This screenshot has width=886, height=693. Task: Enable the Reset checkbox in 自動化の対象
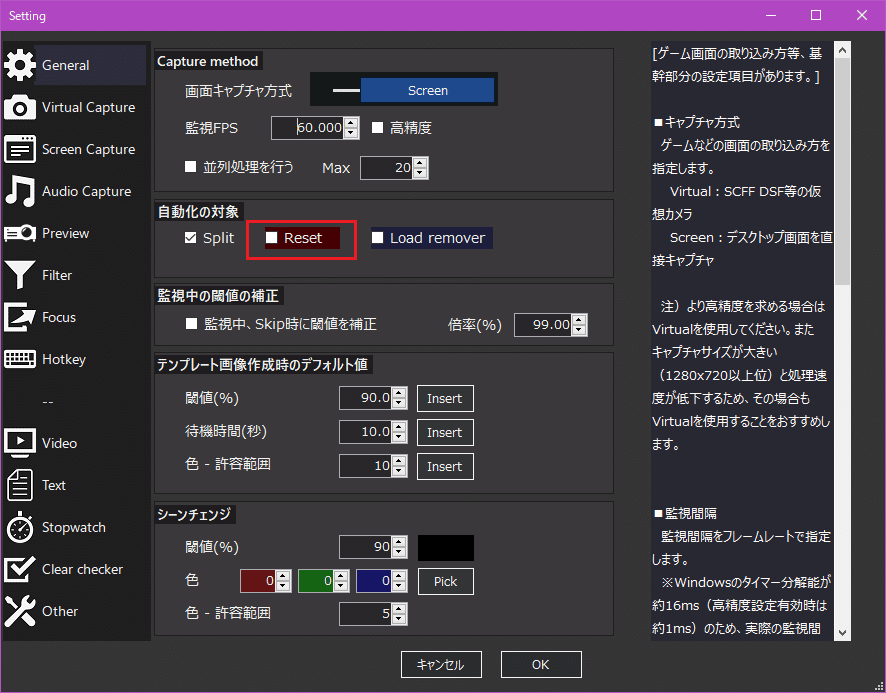coord(272,239)
